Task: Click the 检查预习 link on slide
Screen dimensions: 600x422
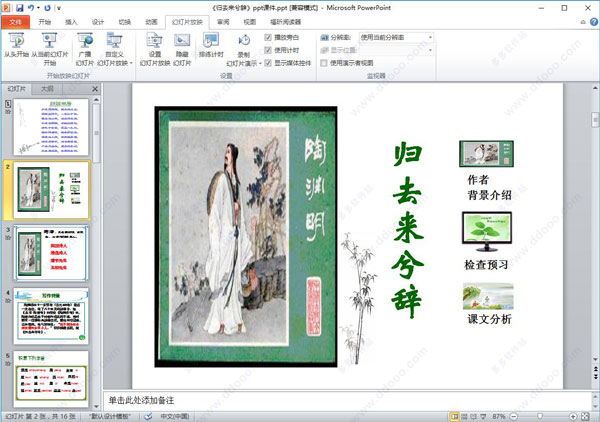Action: [x=487, y=265]
